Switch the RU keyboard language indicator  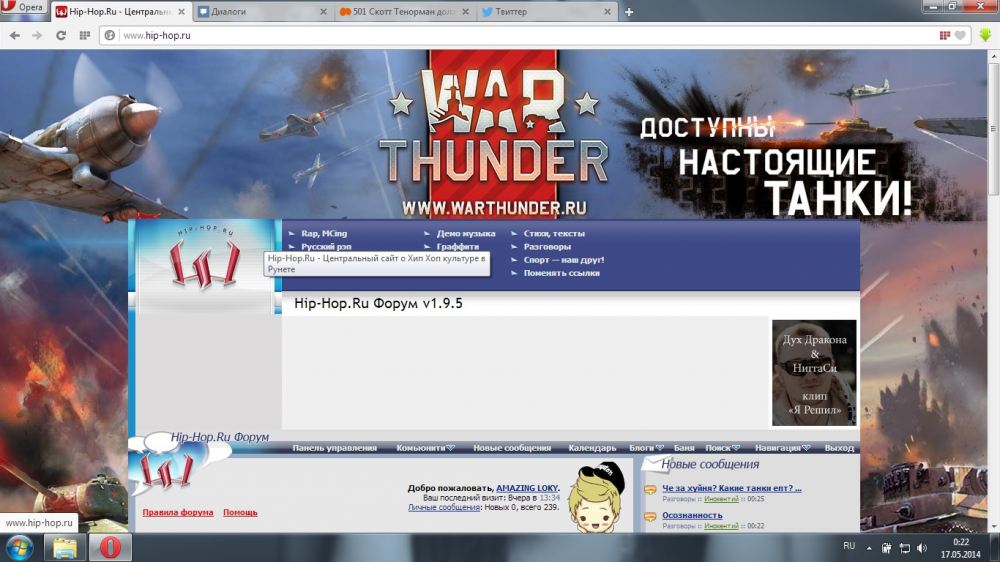(x=849, y=546)
